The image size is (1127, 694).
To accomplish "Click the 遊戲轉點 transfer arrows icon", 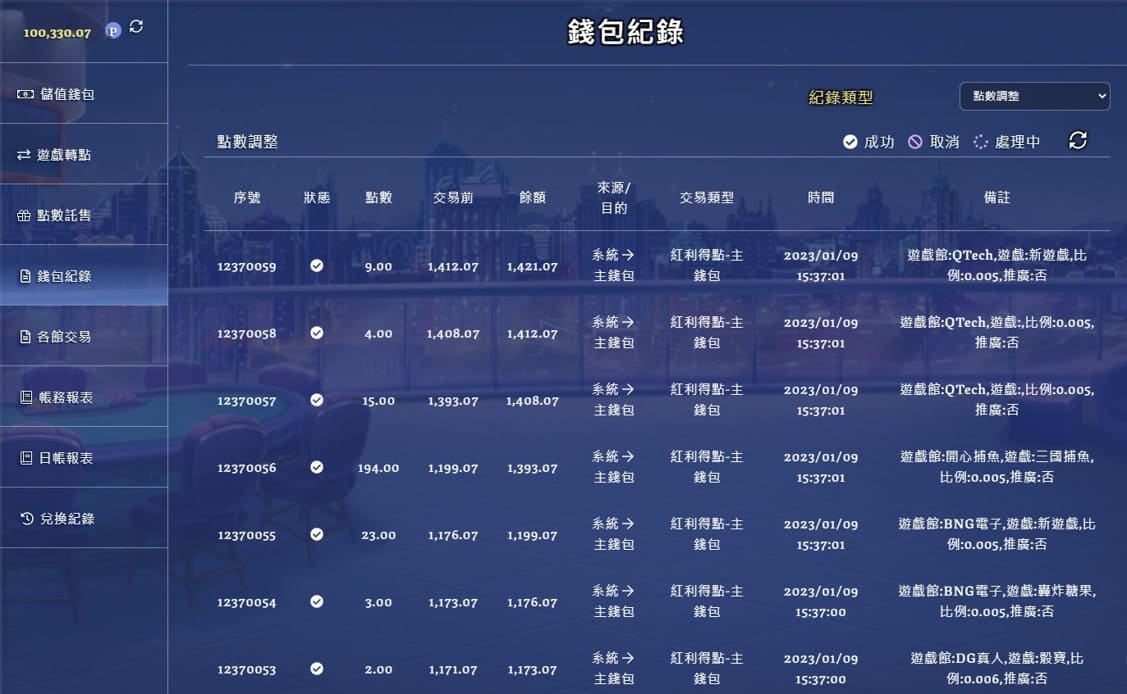I will 24,154.
